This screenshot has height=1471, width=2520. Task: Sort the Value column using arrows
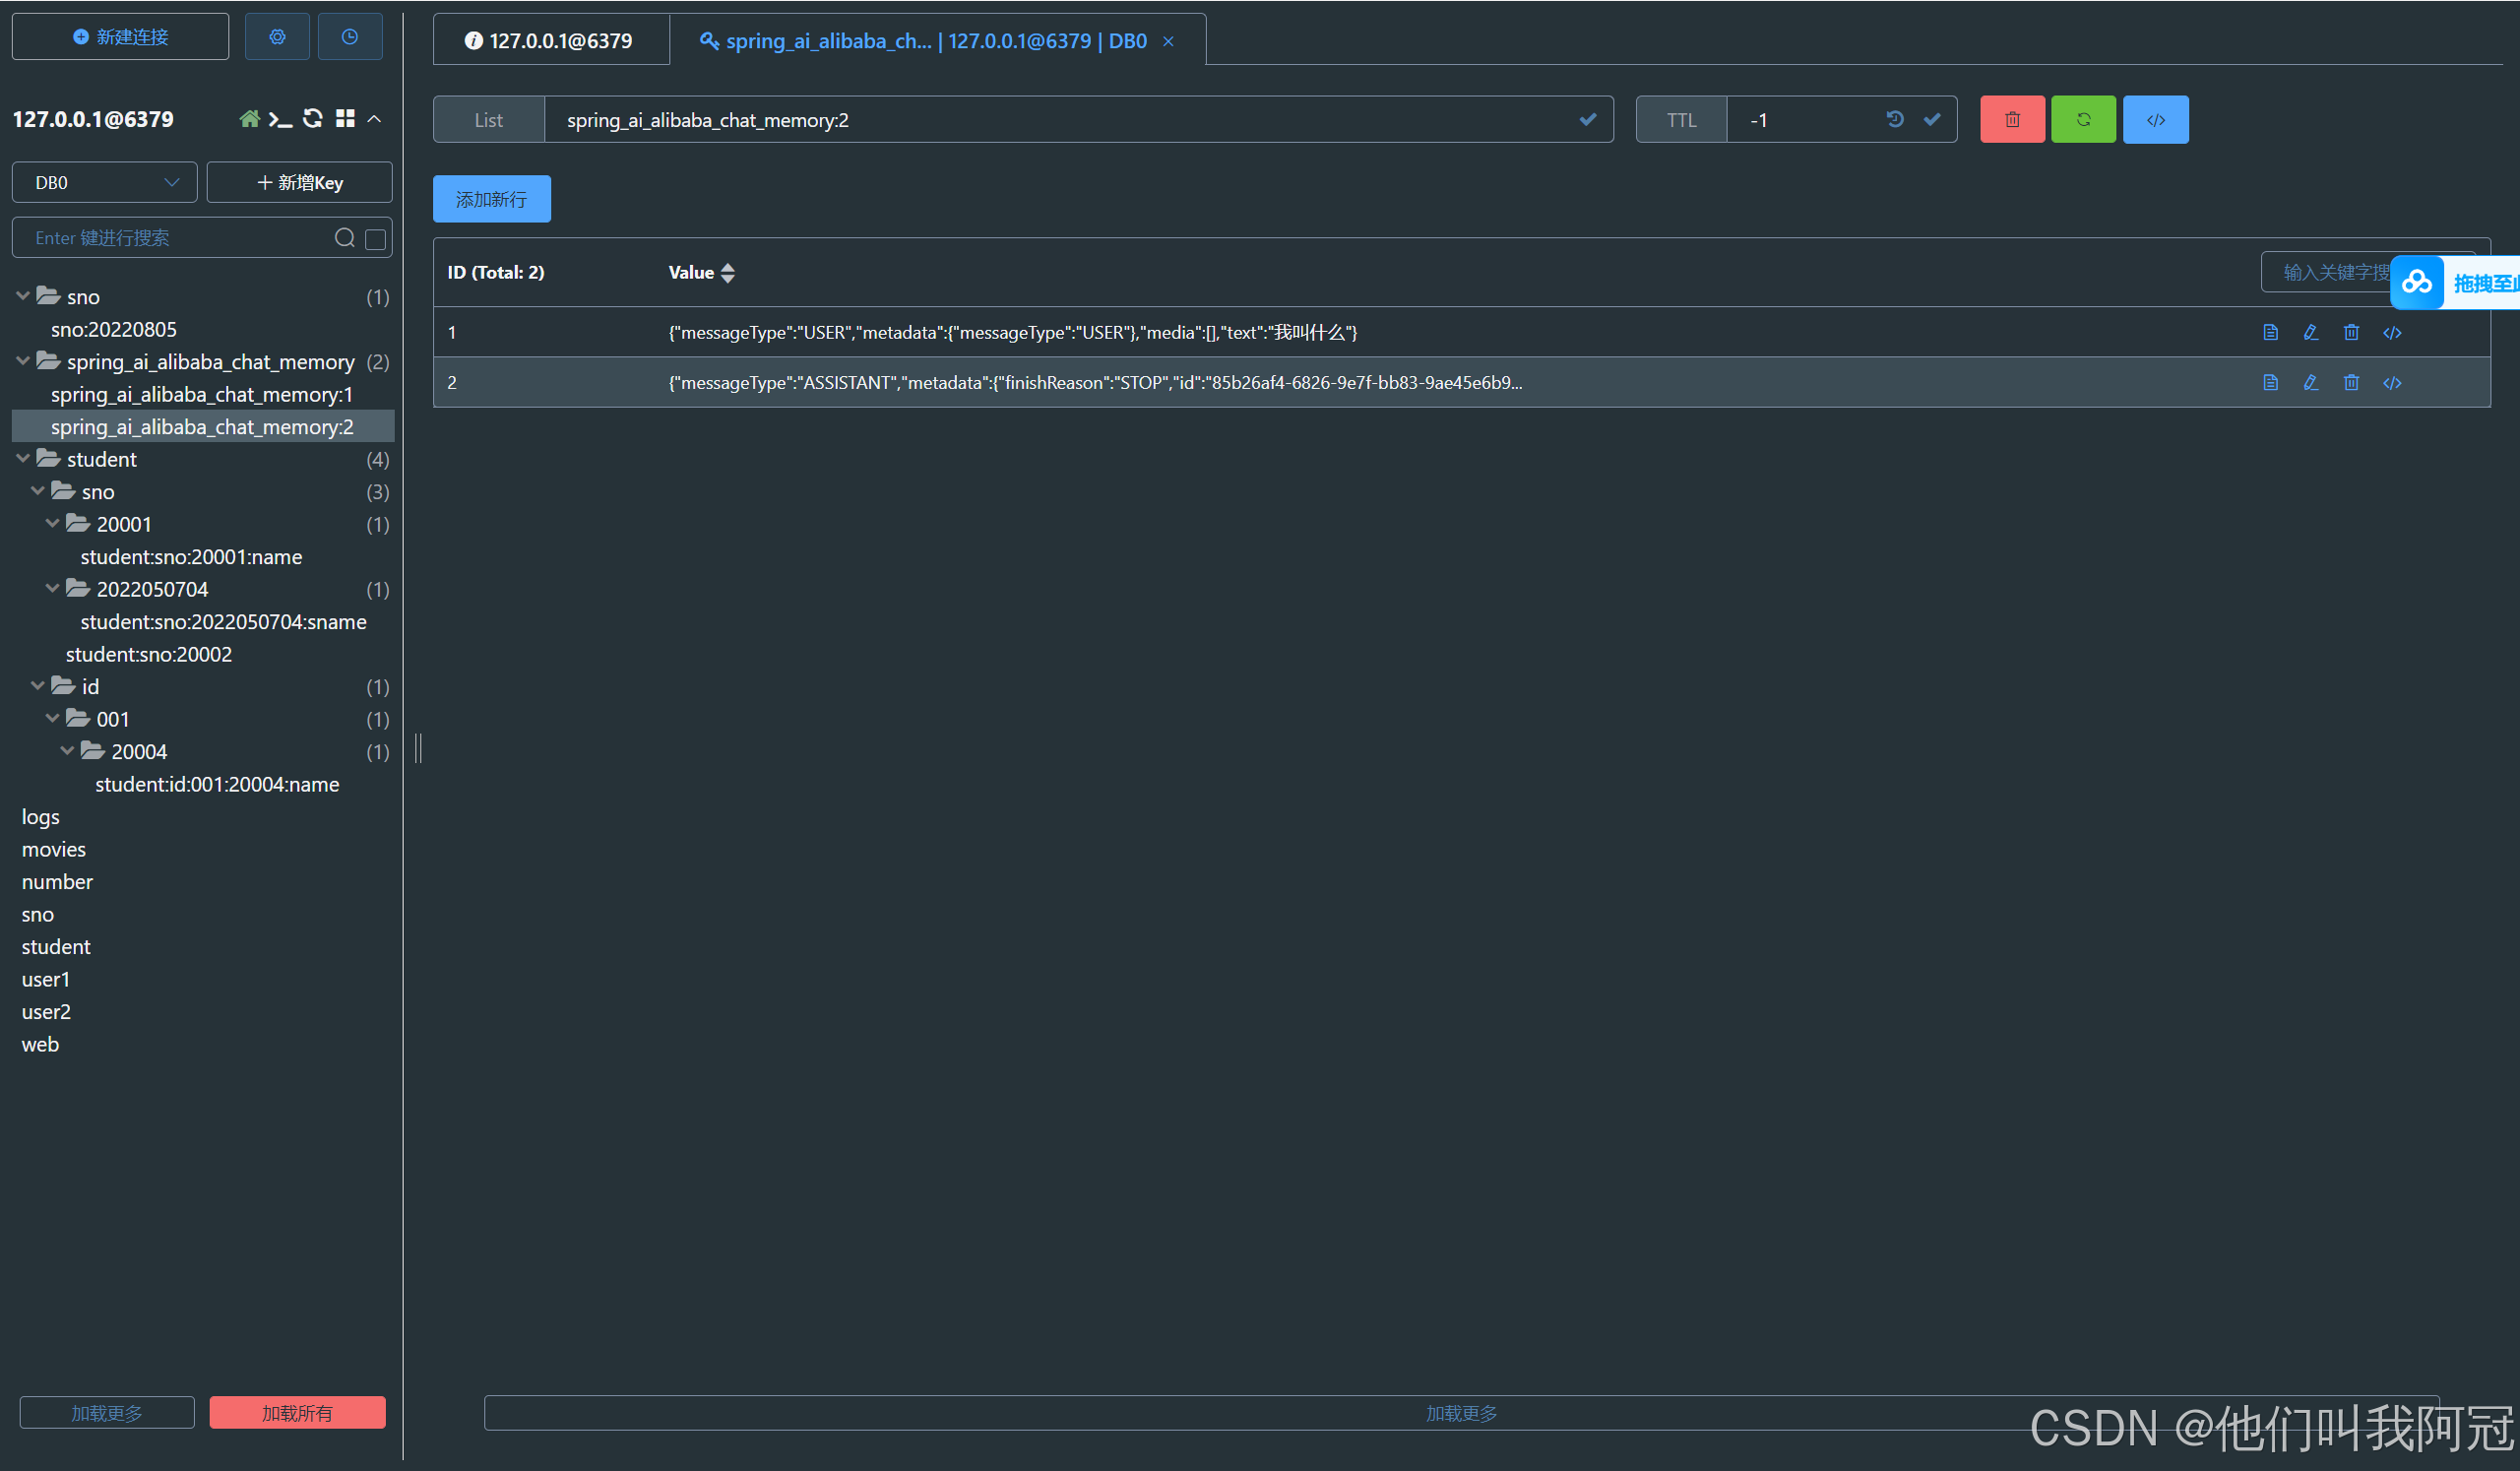pyautogui.click(x=728, y=273)
